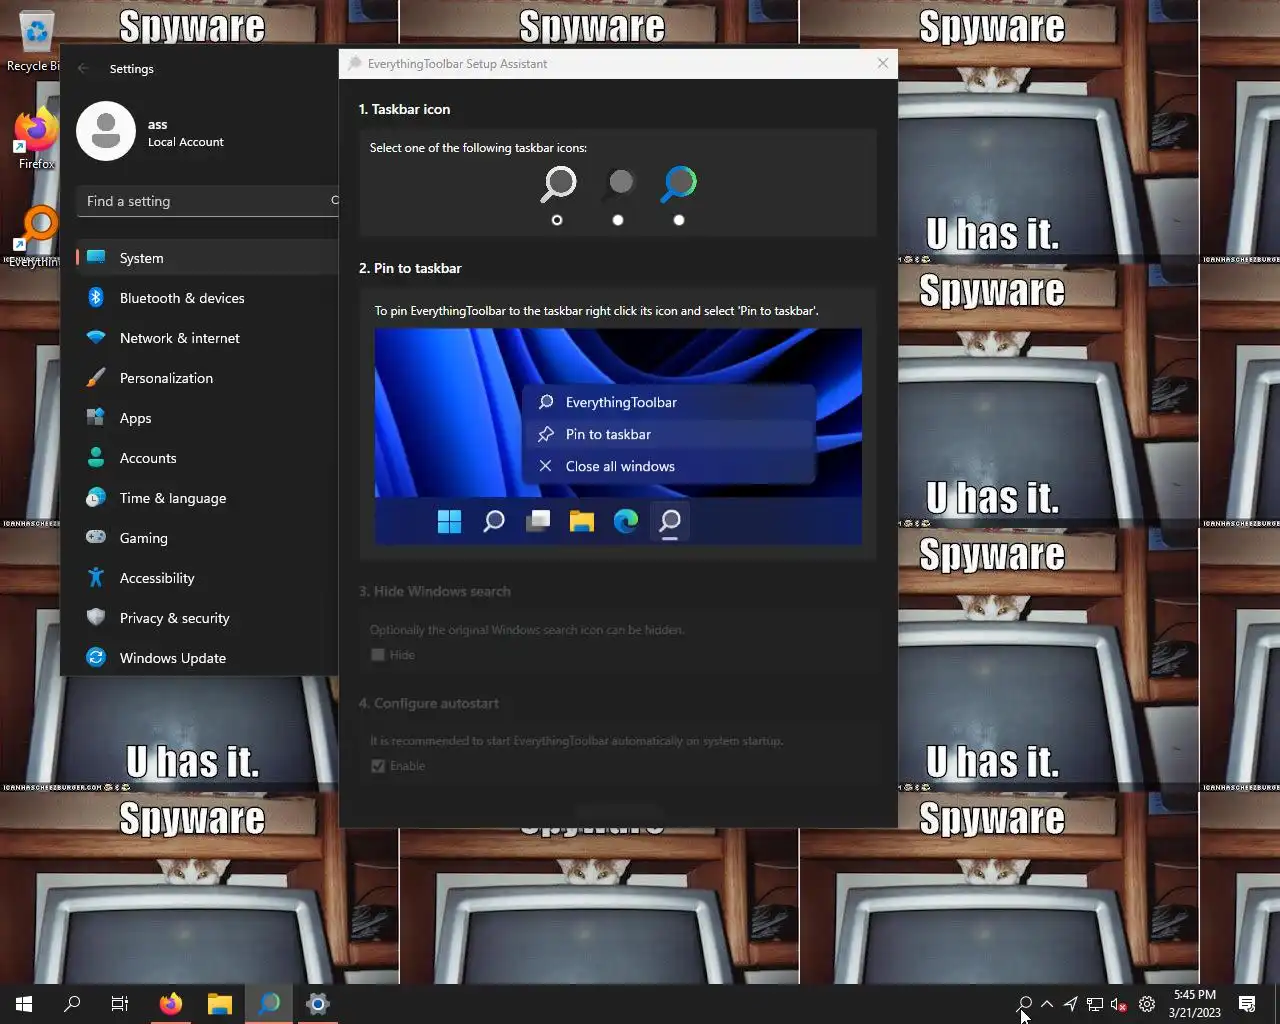This screenshot has width=1280, height=1024.
Task: Open Gaming settings category
Action: click(208, 538)
